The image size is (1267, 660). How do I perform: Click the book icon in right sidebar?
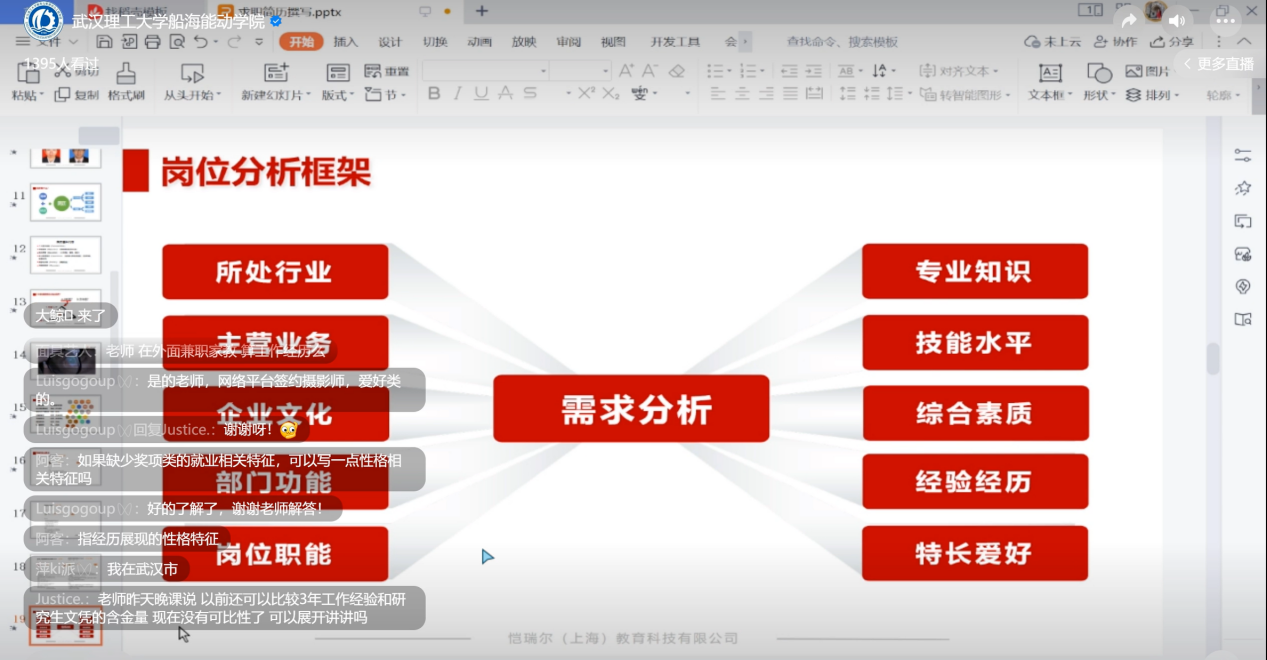coord(1243,320)
